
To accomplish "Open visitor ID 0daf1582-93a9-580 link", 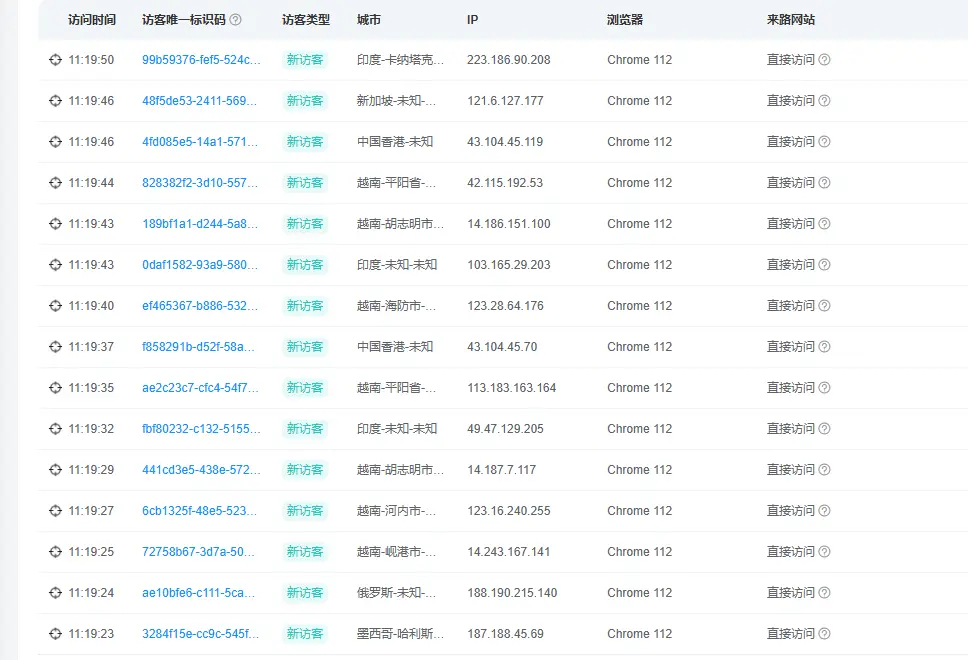I will pos(200,265).
